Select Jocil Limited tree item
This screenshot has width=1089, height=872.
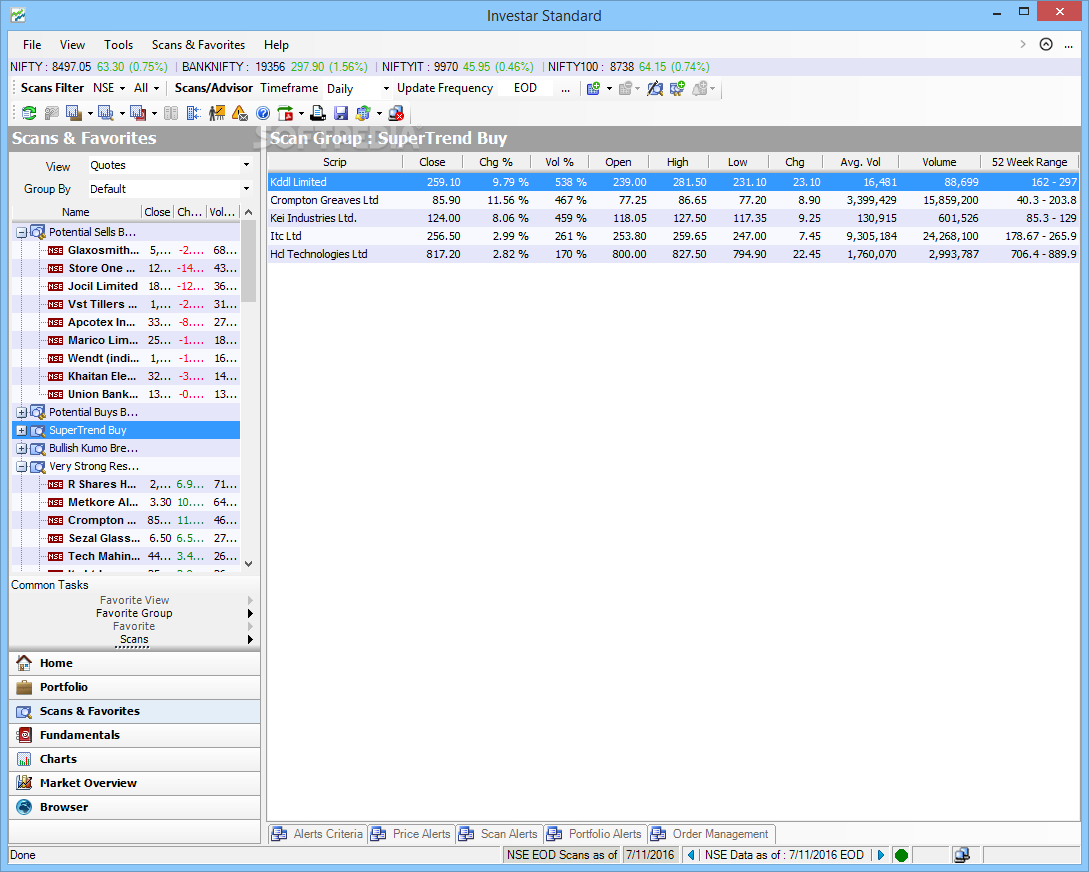point(103,286)
